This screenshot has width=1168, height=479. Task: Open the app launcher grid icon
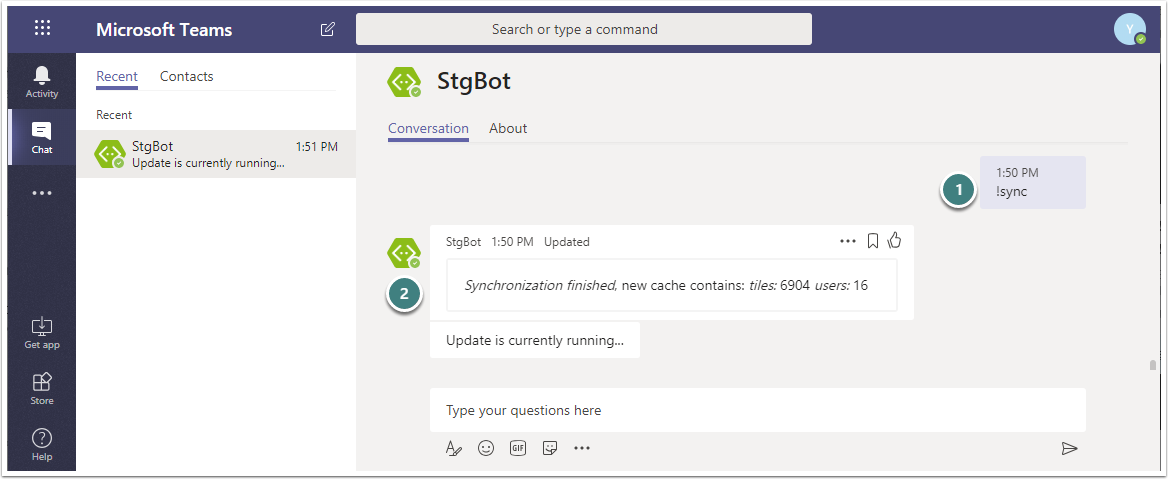(x=42, y=29)
